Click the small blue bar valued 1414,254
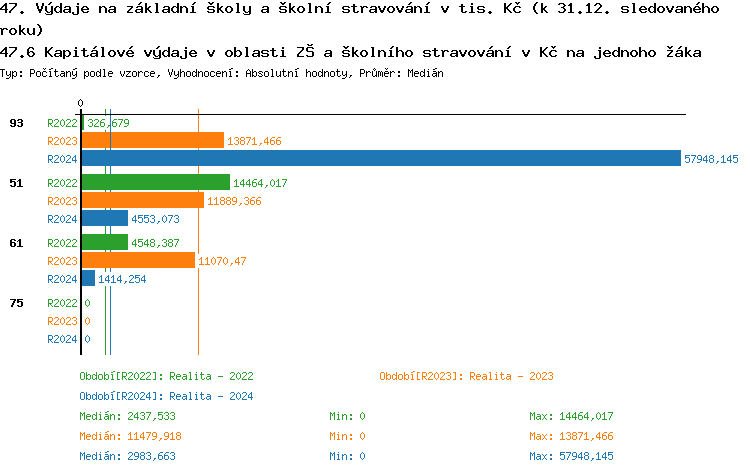Screen dimensions: 750x474 [x=88, y=279]
